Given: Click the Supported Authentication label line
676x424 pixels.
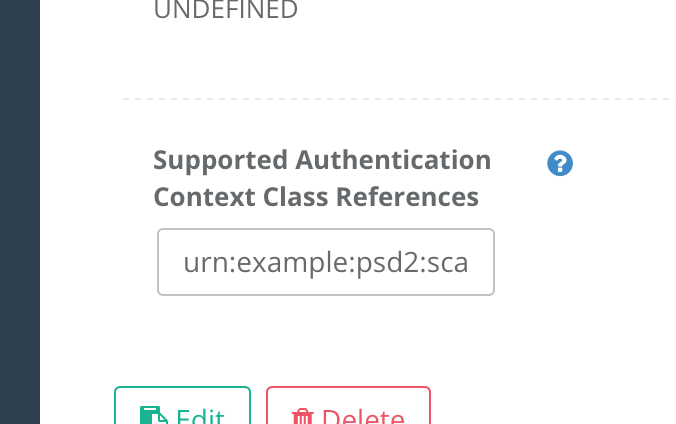Looking at the screenshot, I should (x=322, y=160).
